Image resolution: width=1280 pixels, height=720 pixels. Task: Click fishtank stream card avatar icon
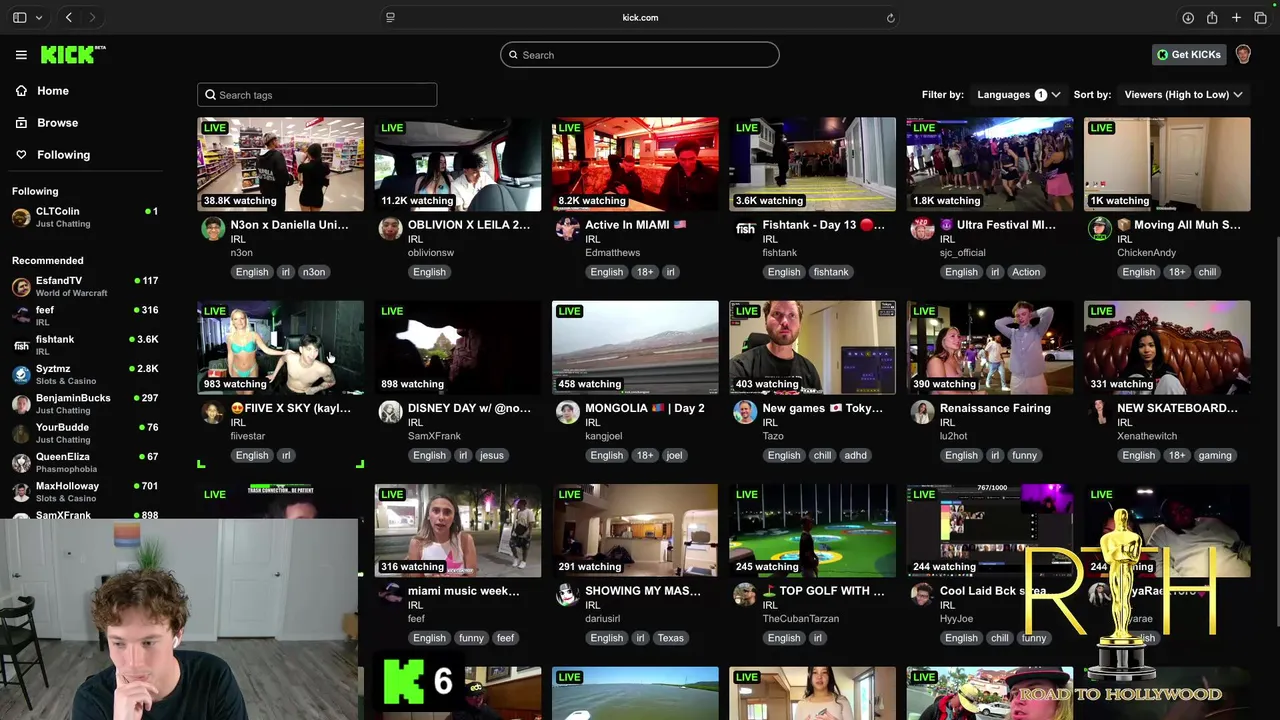(x=745, y=229)
